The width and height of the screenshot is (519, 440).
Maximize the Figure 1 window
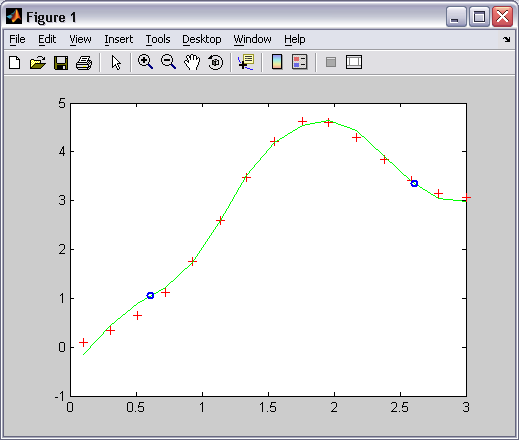click(479, 17)
